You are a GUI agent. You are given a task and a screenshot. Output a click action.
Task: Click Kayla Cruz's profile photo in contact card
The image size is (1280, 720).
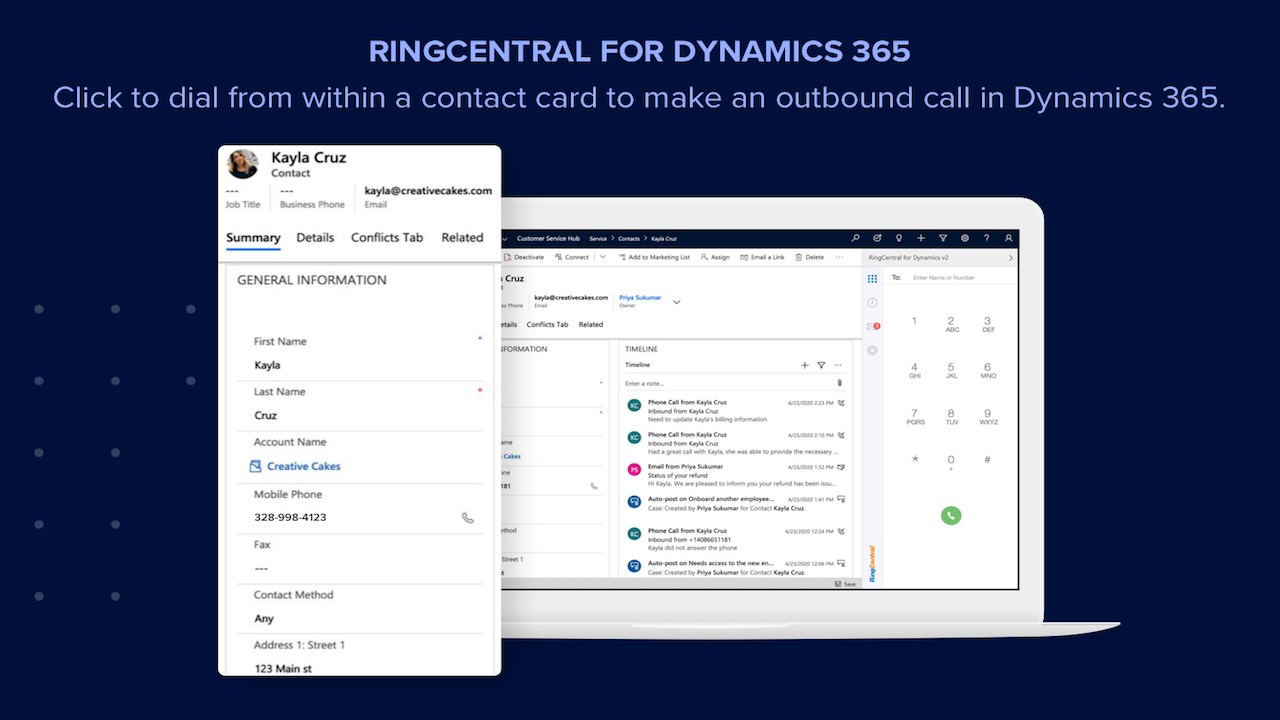coord(243,164)
